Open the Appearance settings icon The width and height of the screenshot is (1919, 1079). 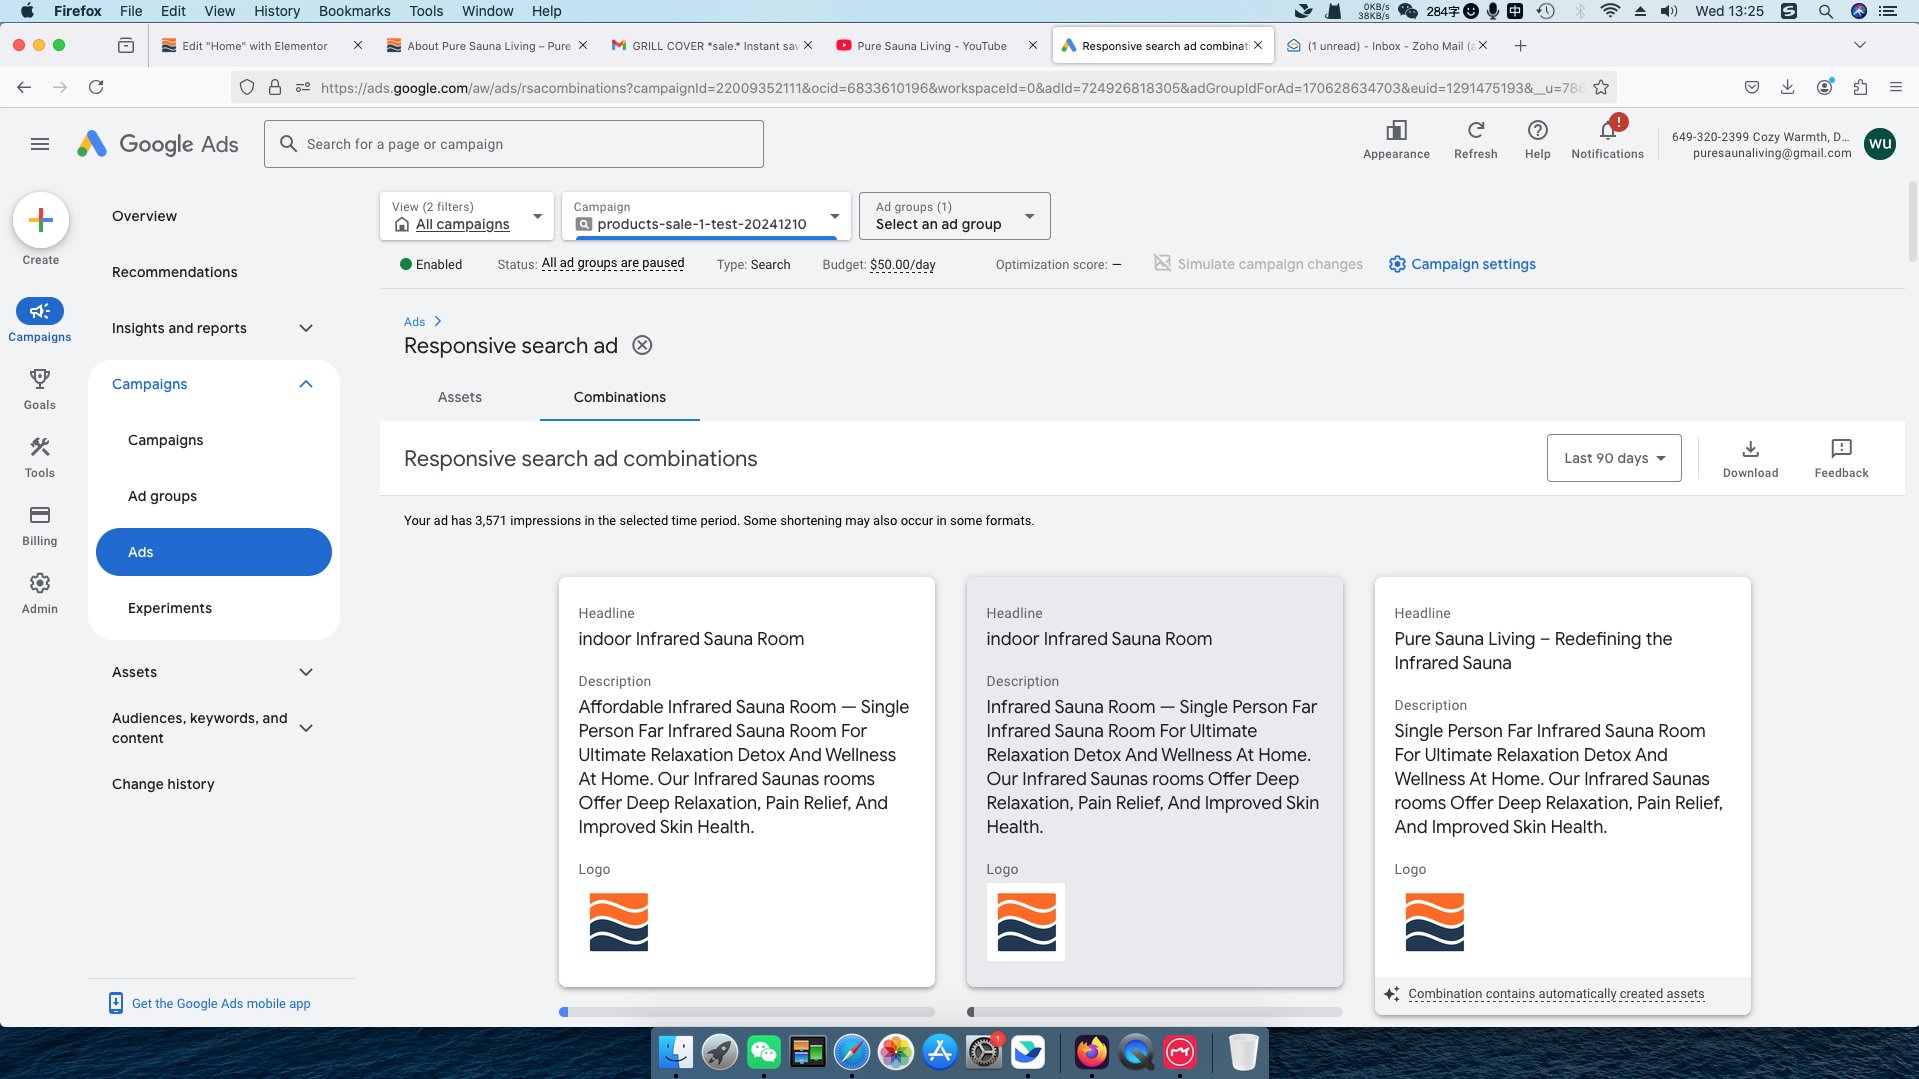pos(1396,131)
